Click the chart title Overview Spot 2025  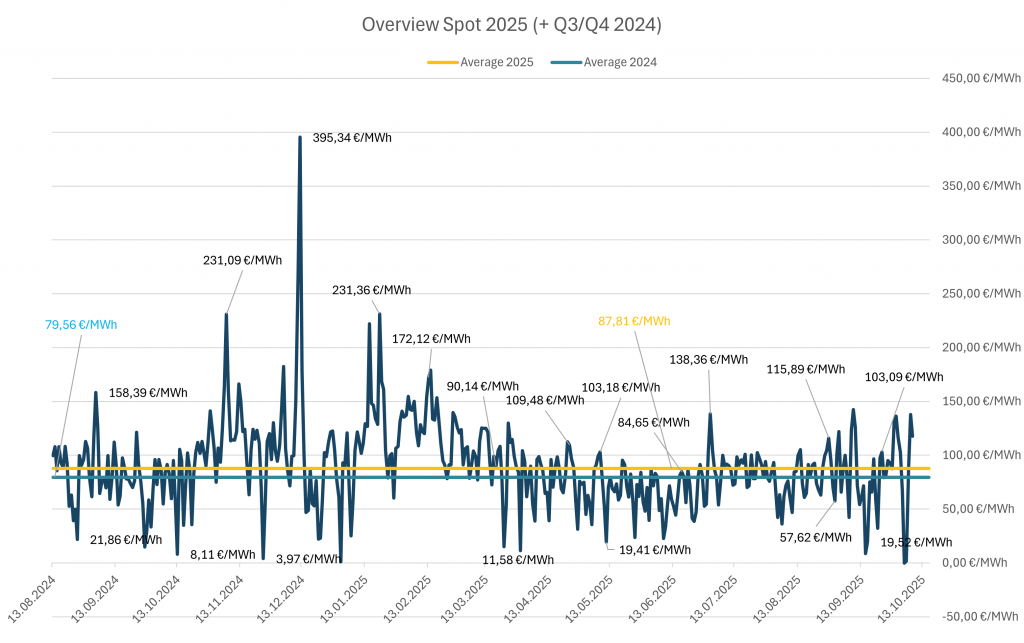511,24
